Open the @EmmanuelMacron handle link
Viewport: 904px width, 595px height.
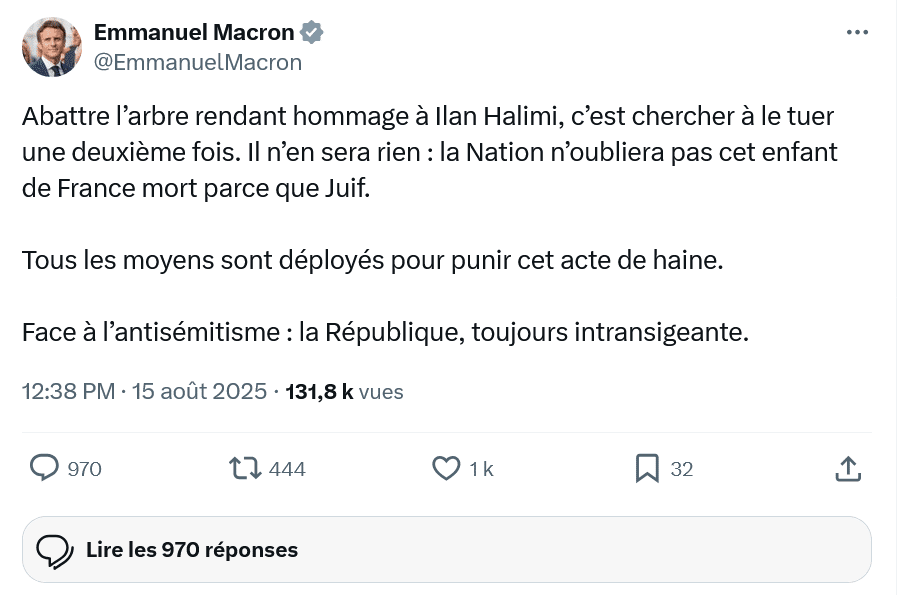click(x=198, y=62)
